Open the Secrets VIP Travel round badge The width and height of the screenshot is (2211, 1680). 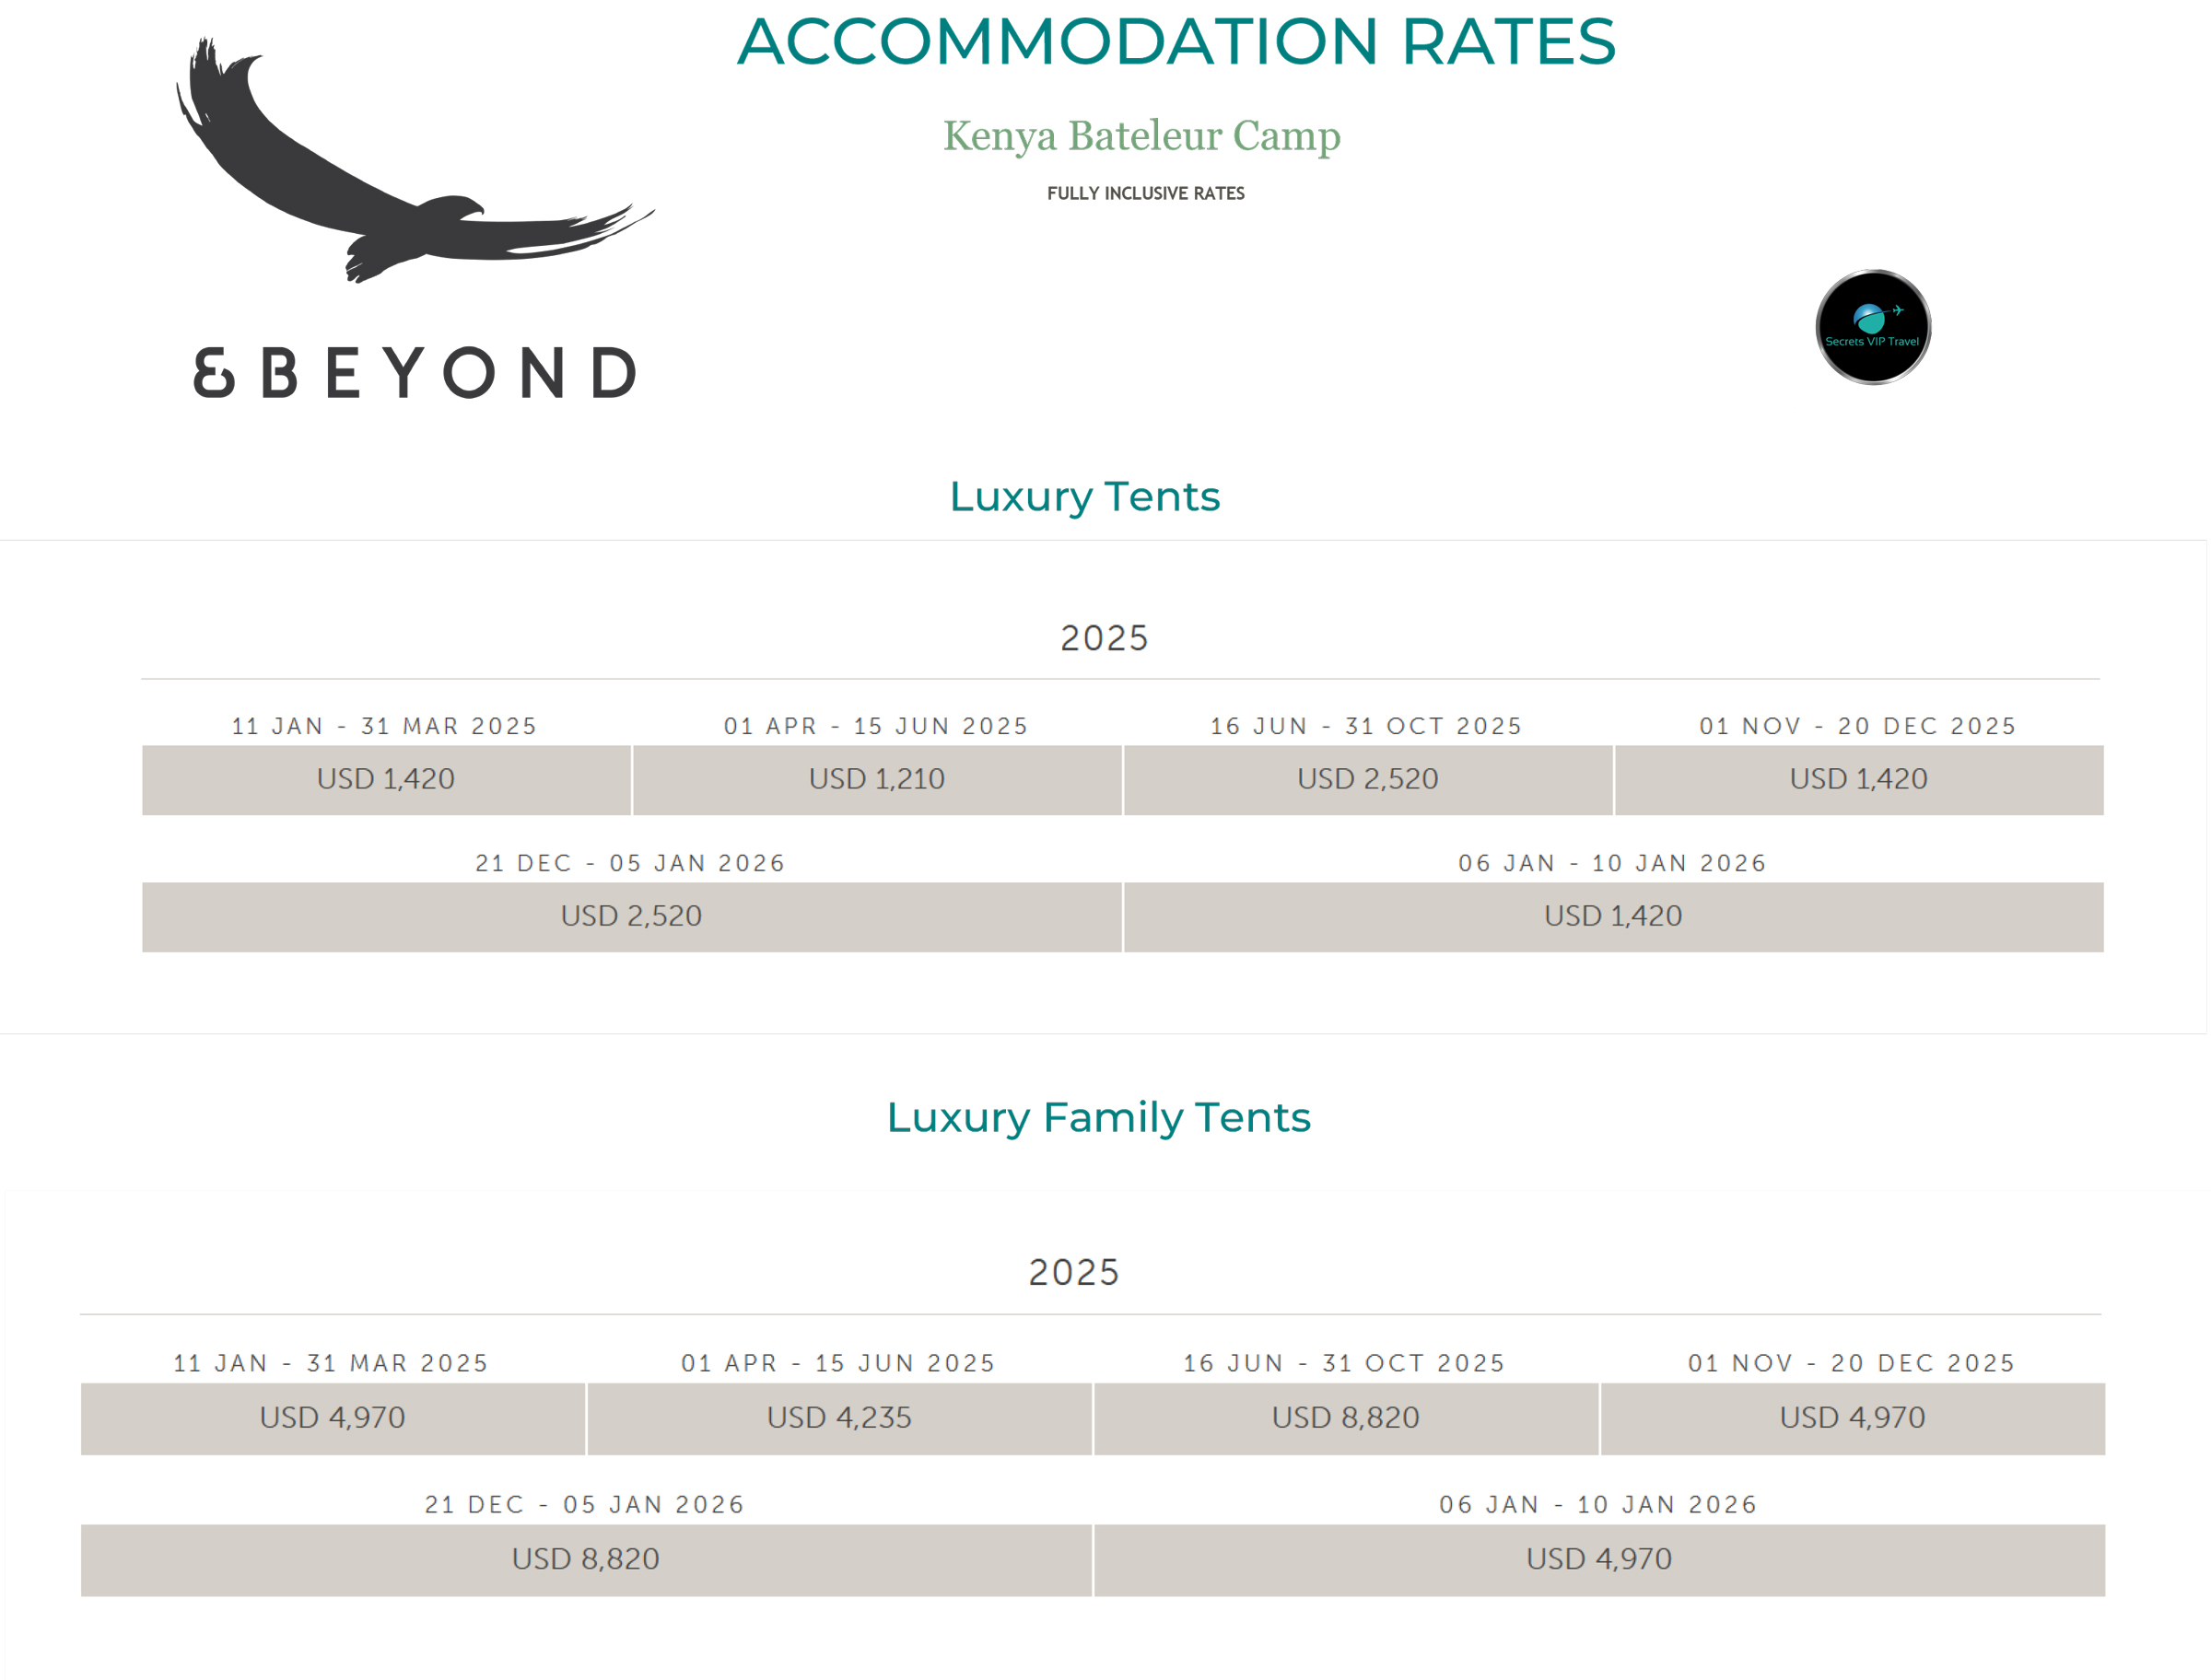(1873, 327)
